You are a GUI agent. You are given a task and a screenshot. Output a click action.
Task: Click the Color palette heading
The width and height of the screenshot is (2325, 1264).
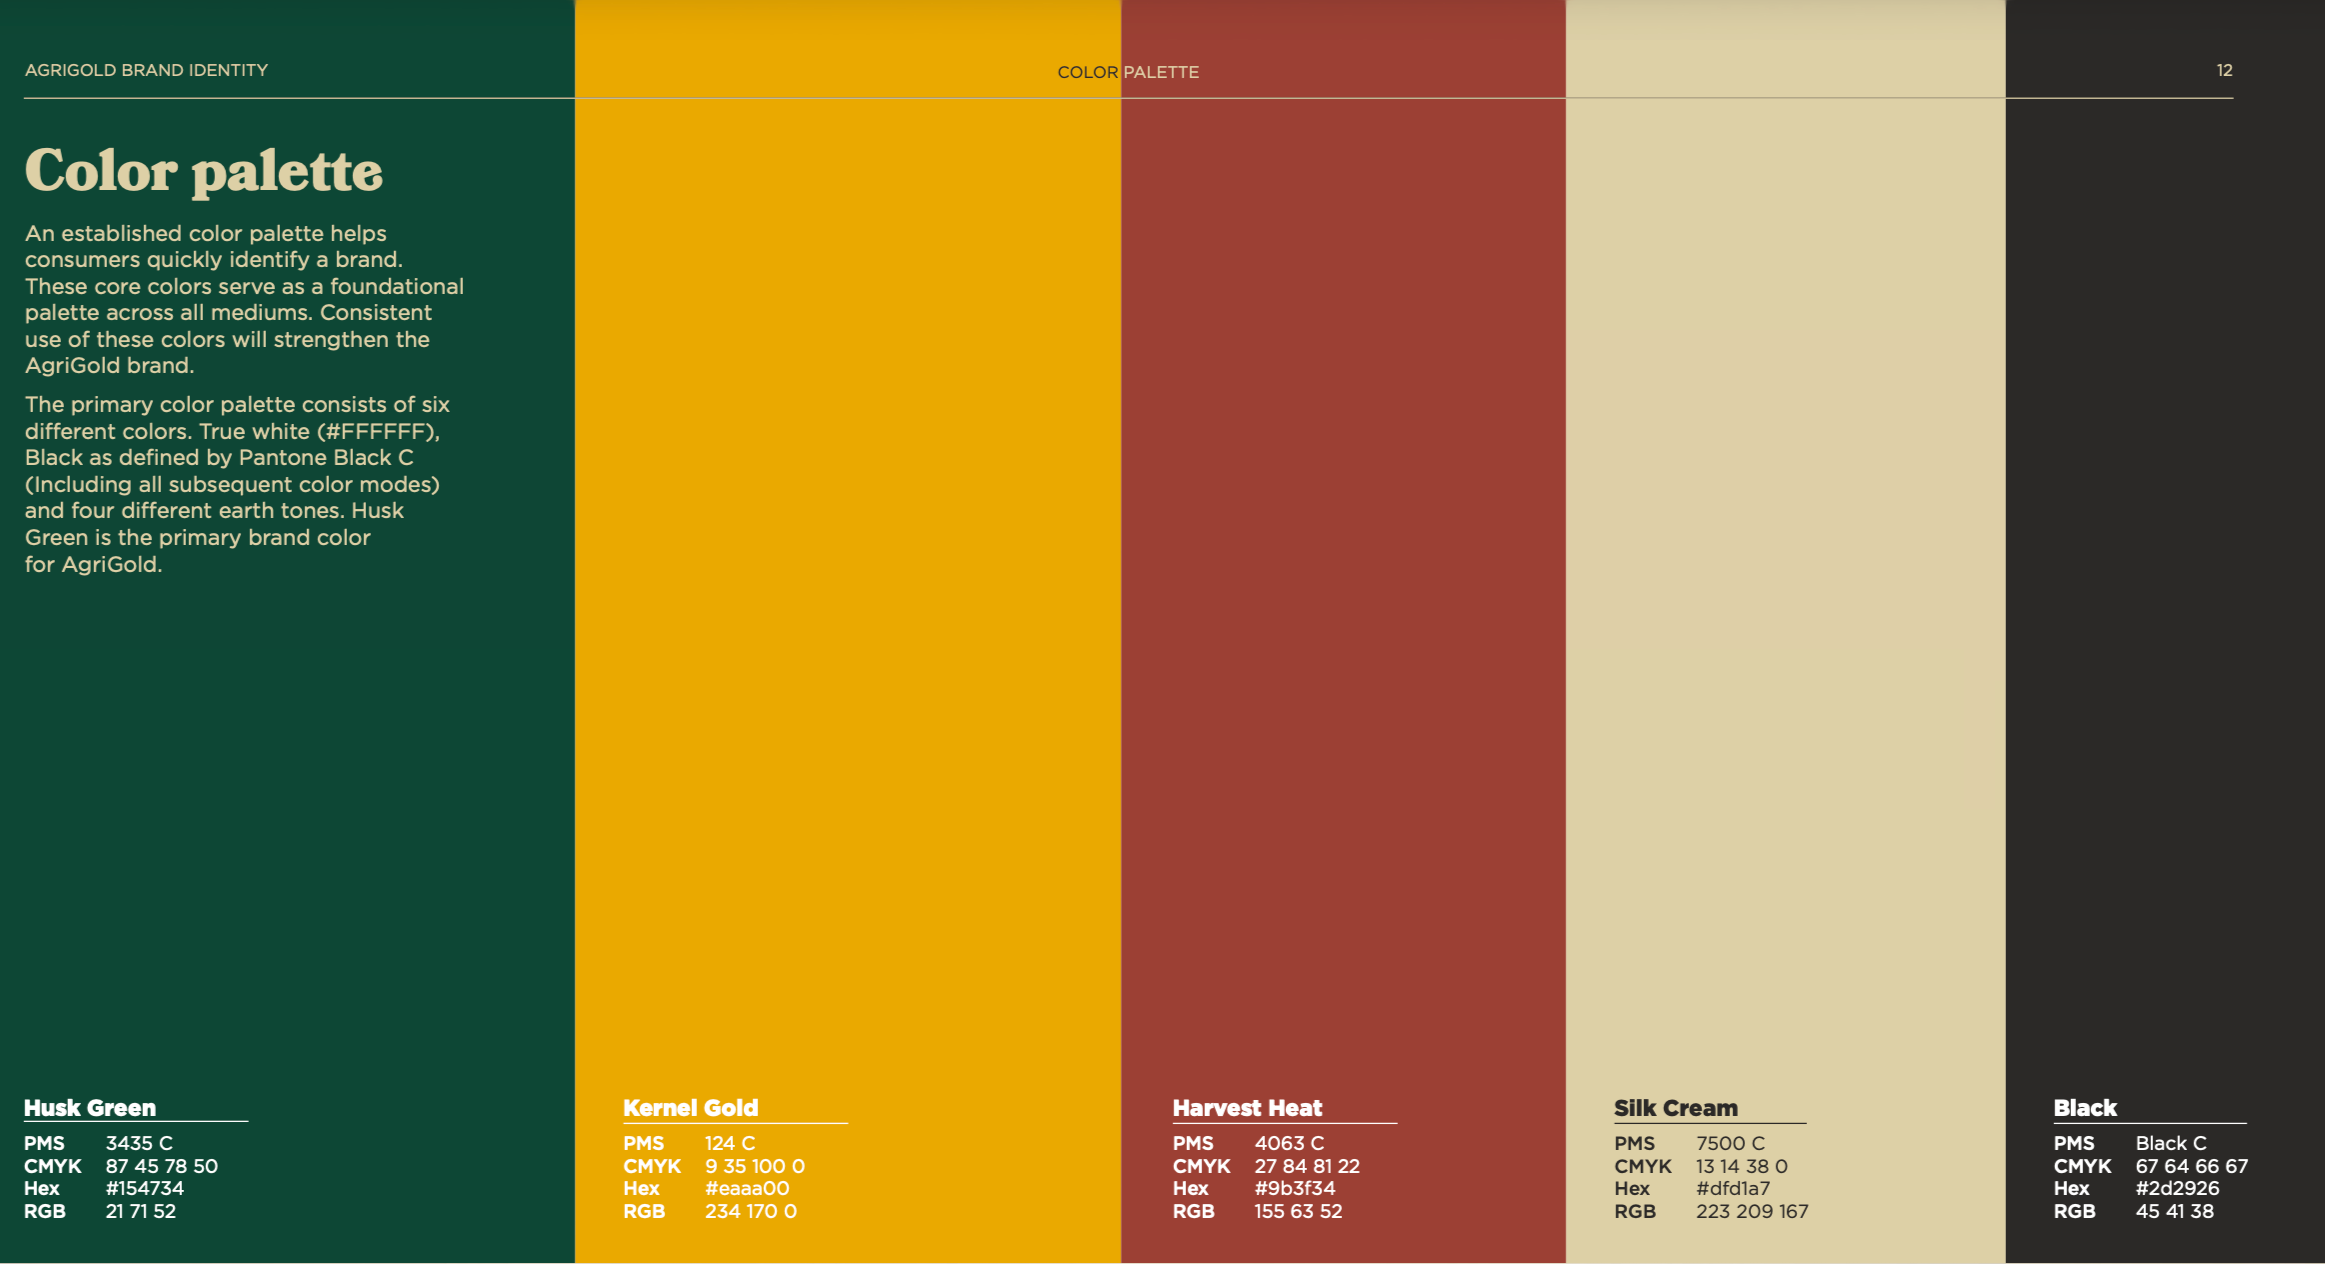tap(204, 171)
